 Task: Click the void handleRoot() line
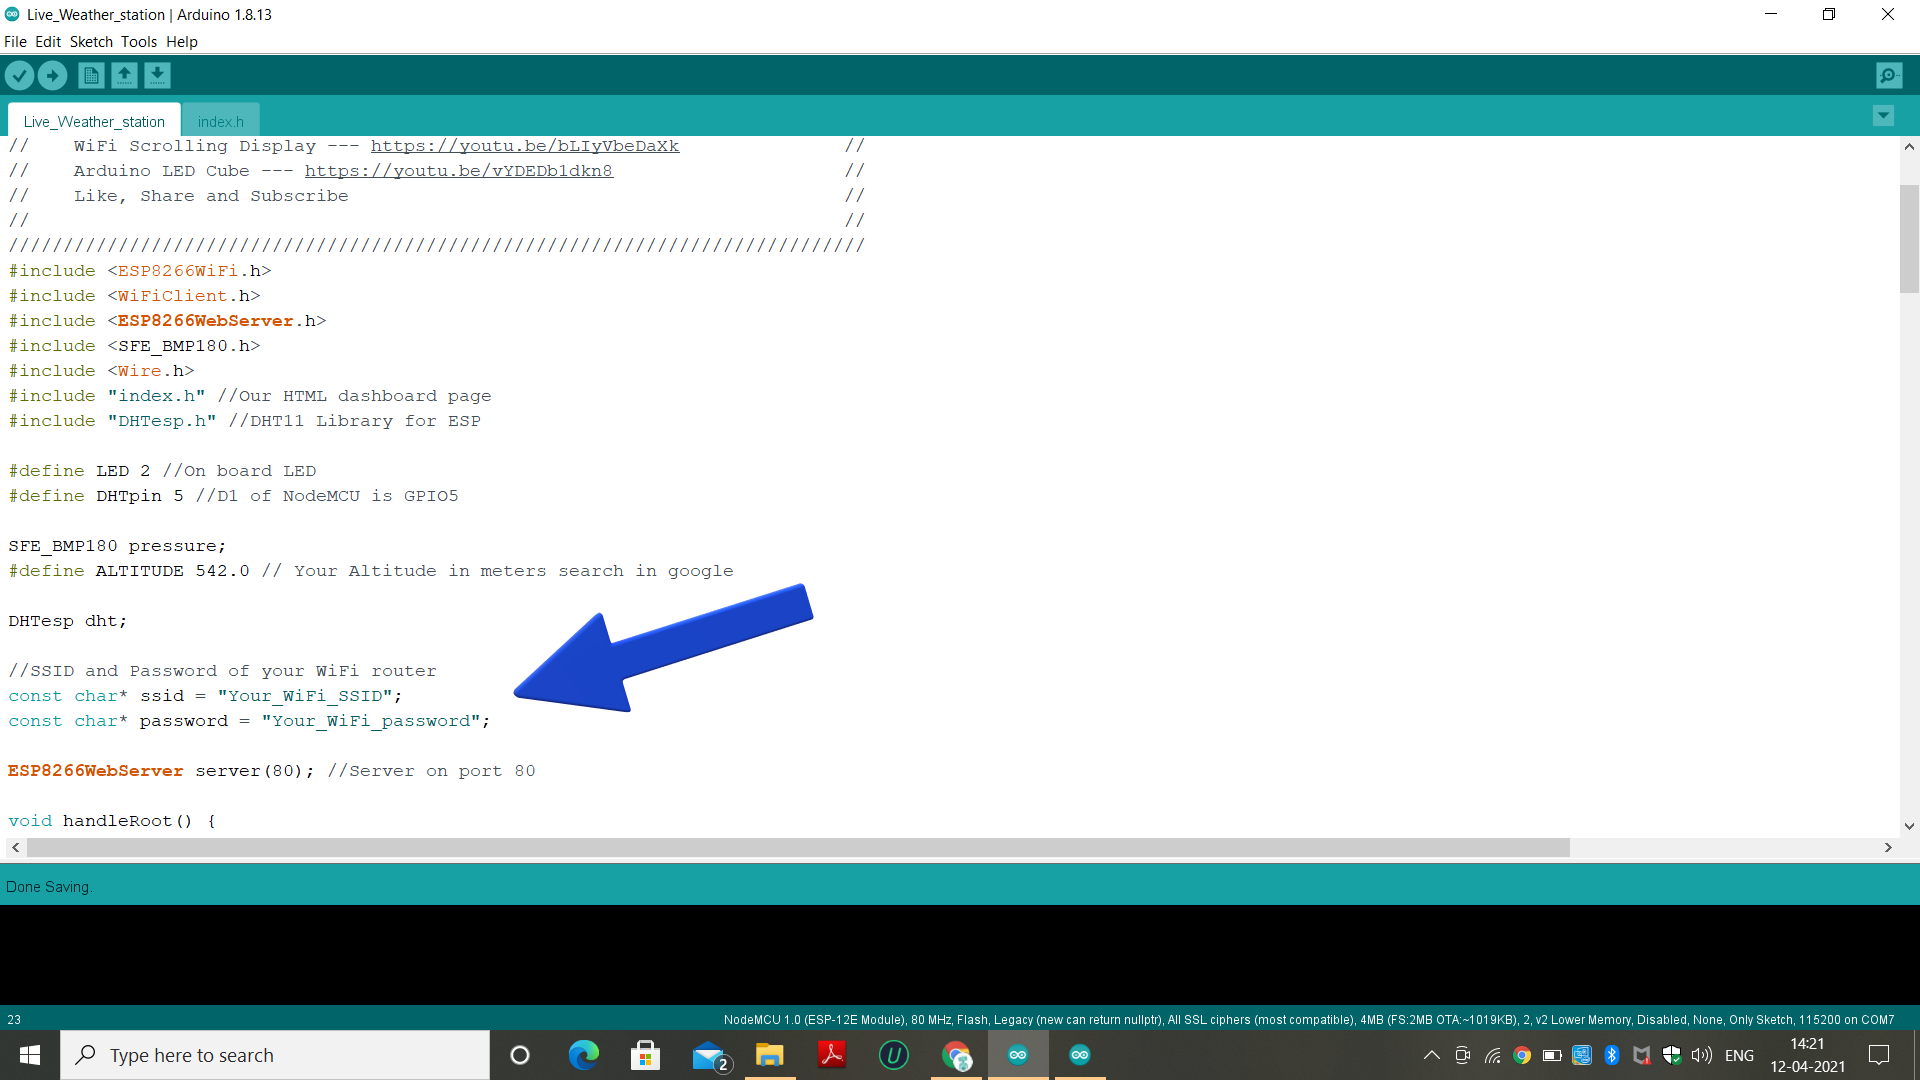pos(112,821)
